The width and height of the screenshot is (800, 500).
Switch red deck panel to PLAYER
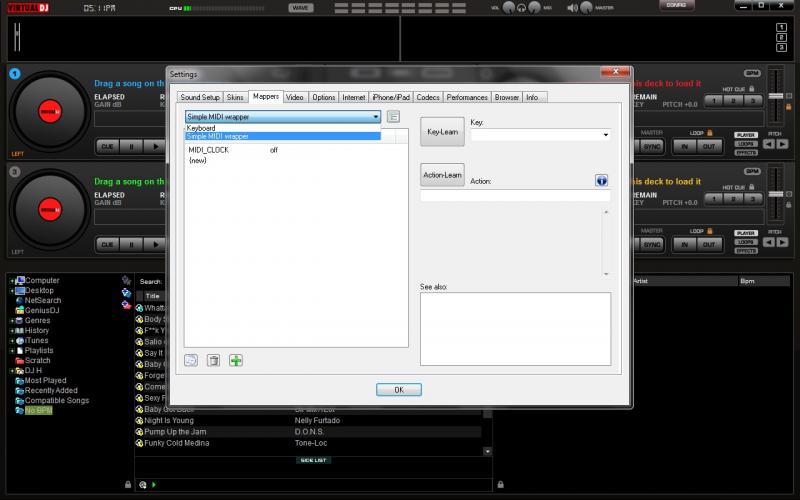click(746, 135)
